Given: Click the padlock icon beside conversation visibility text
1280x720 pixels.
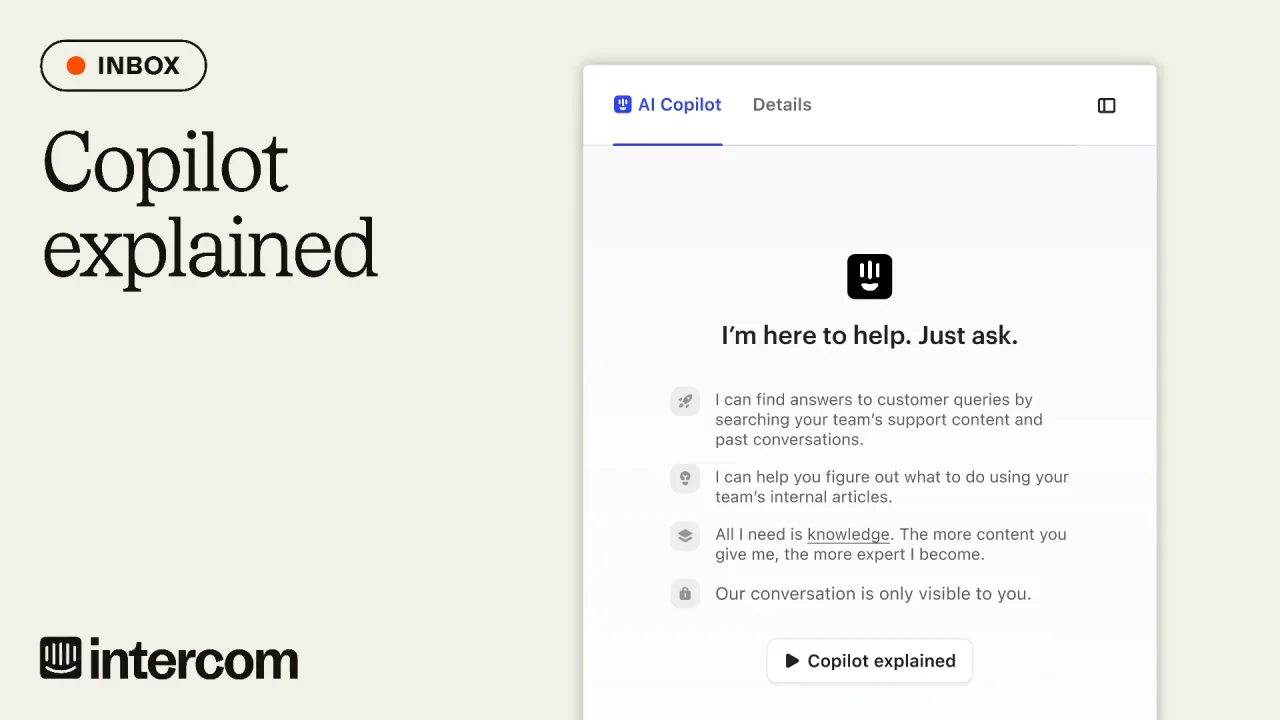Looking at the screenshot, I should [x=685, y=594].
